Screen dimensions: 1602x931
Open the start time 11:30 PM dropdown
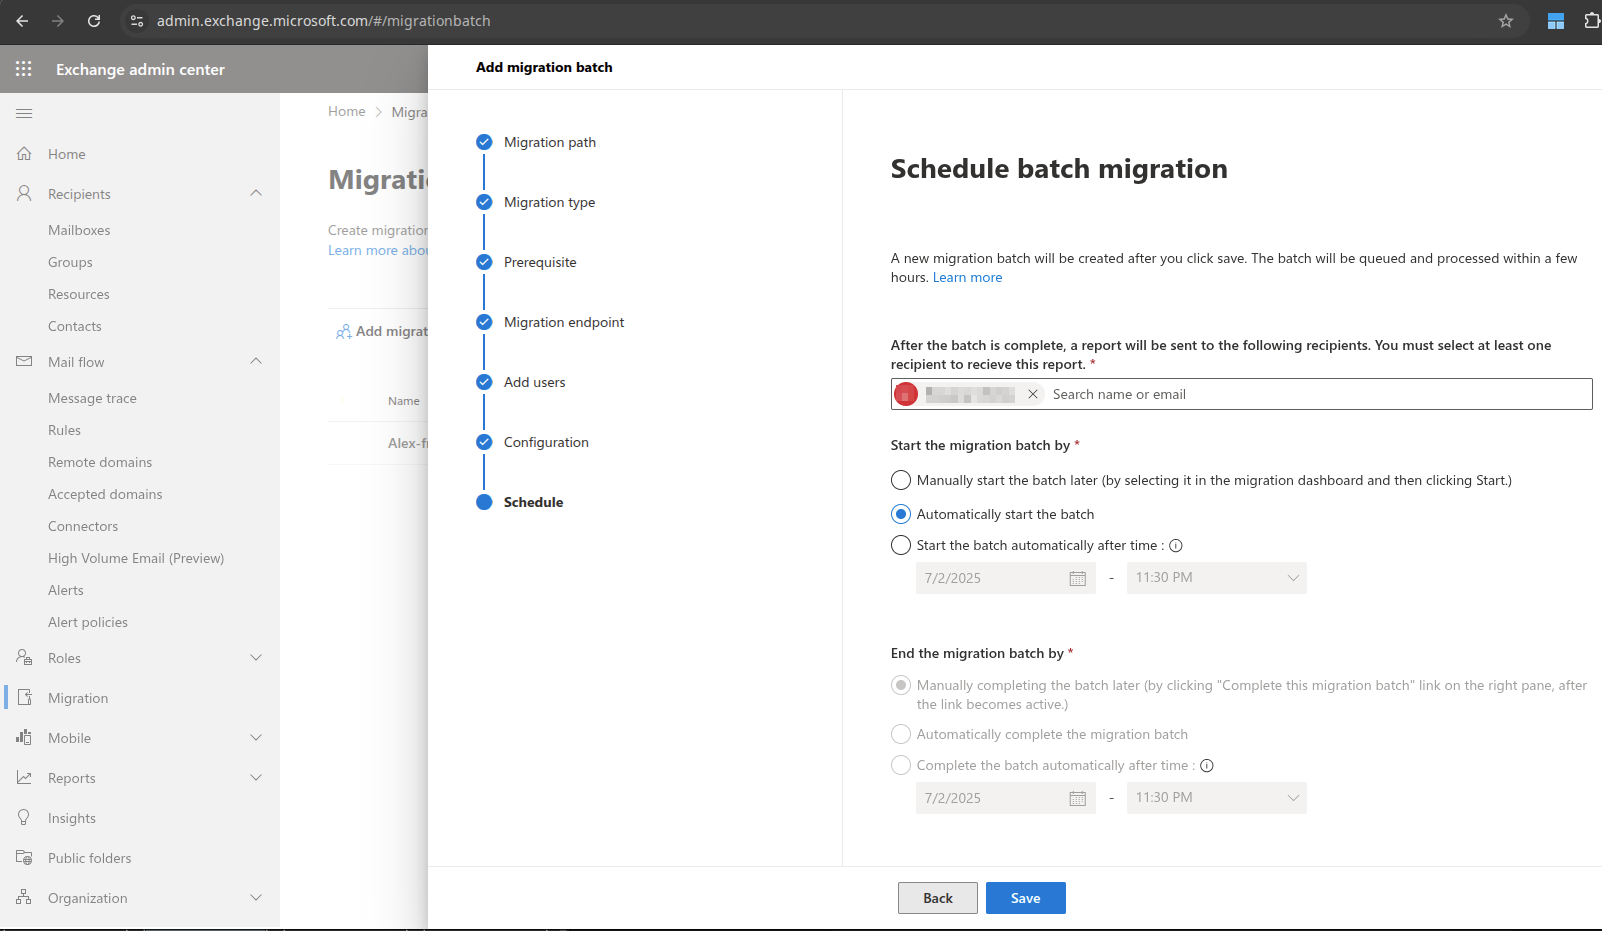pyautogui.click(x=1216, y=578)
